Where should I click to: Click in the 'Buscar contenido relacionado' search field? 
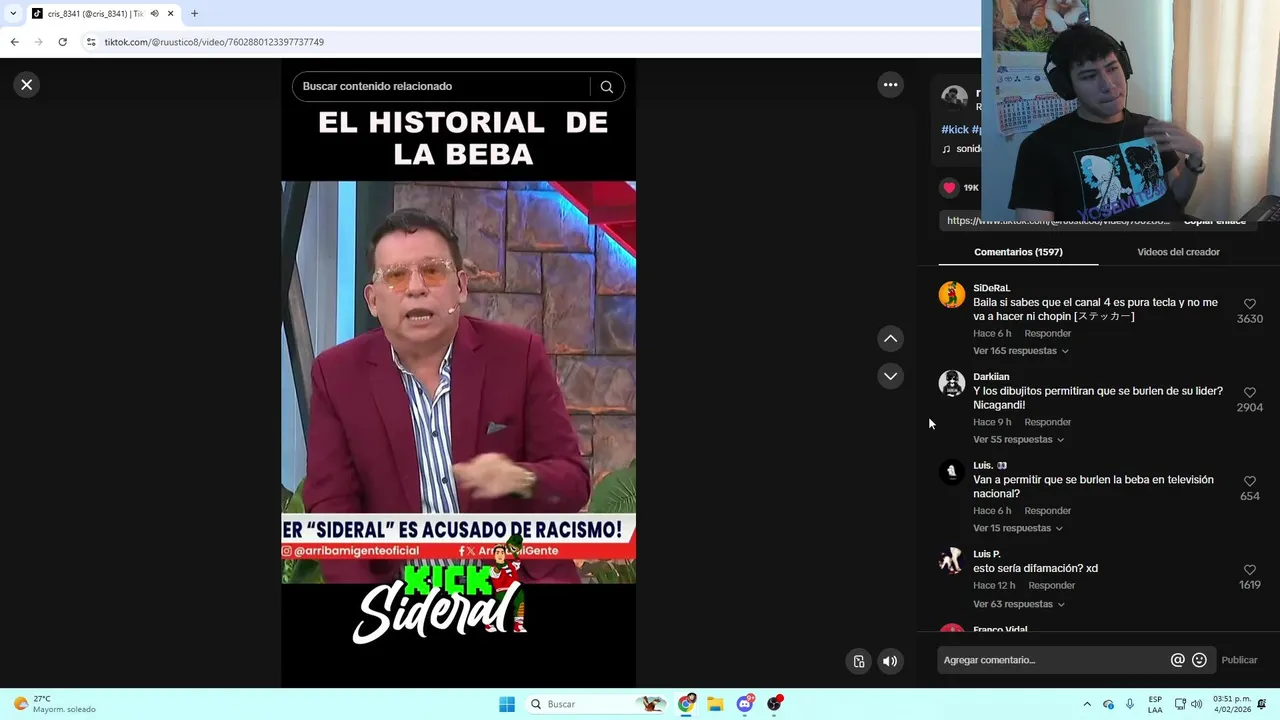point(440,87)
